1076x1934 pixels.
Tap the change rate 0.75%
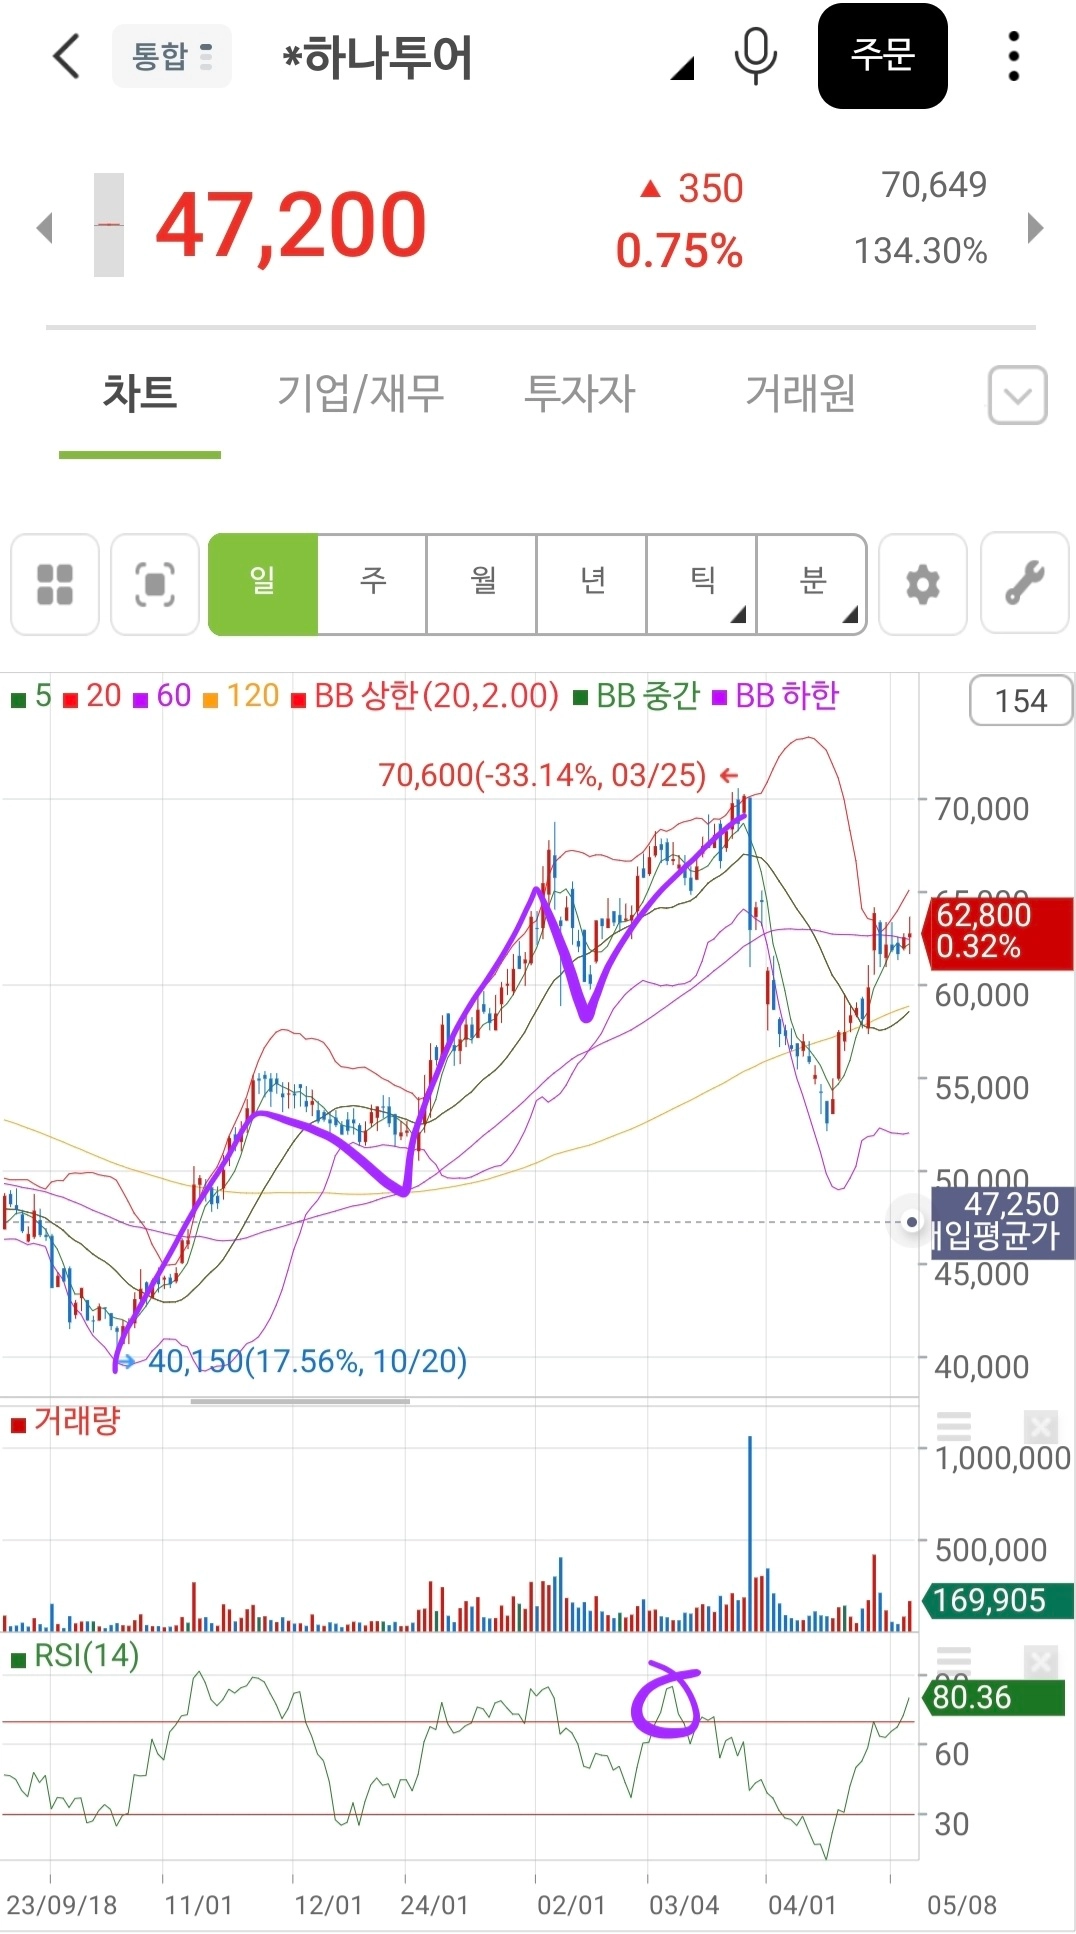pyautogui.click(x=679, y=251)
